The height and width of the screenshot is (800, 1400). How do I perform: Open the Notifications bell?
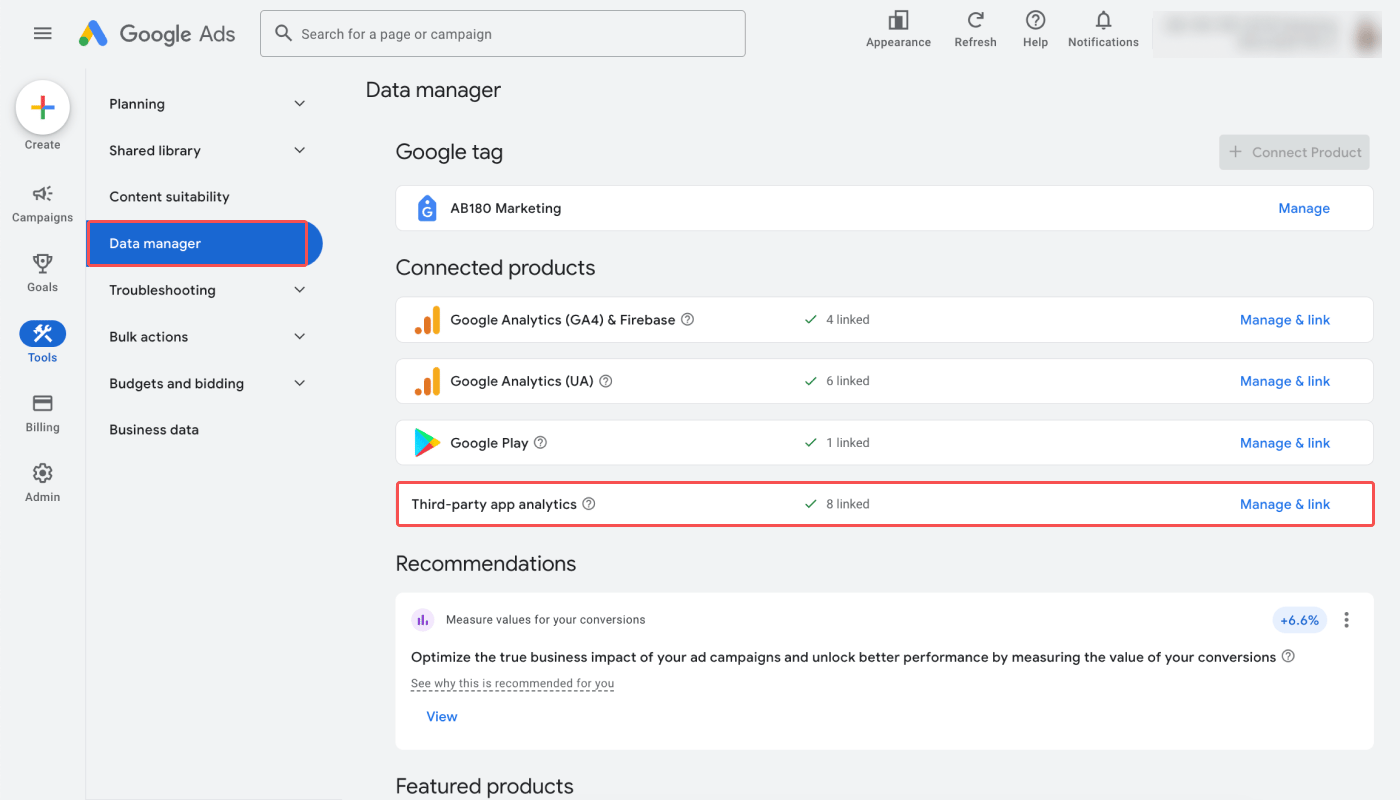click(1103, 29)
